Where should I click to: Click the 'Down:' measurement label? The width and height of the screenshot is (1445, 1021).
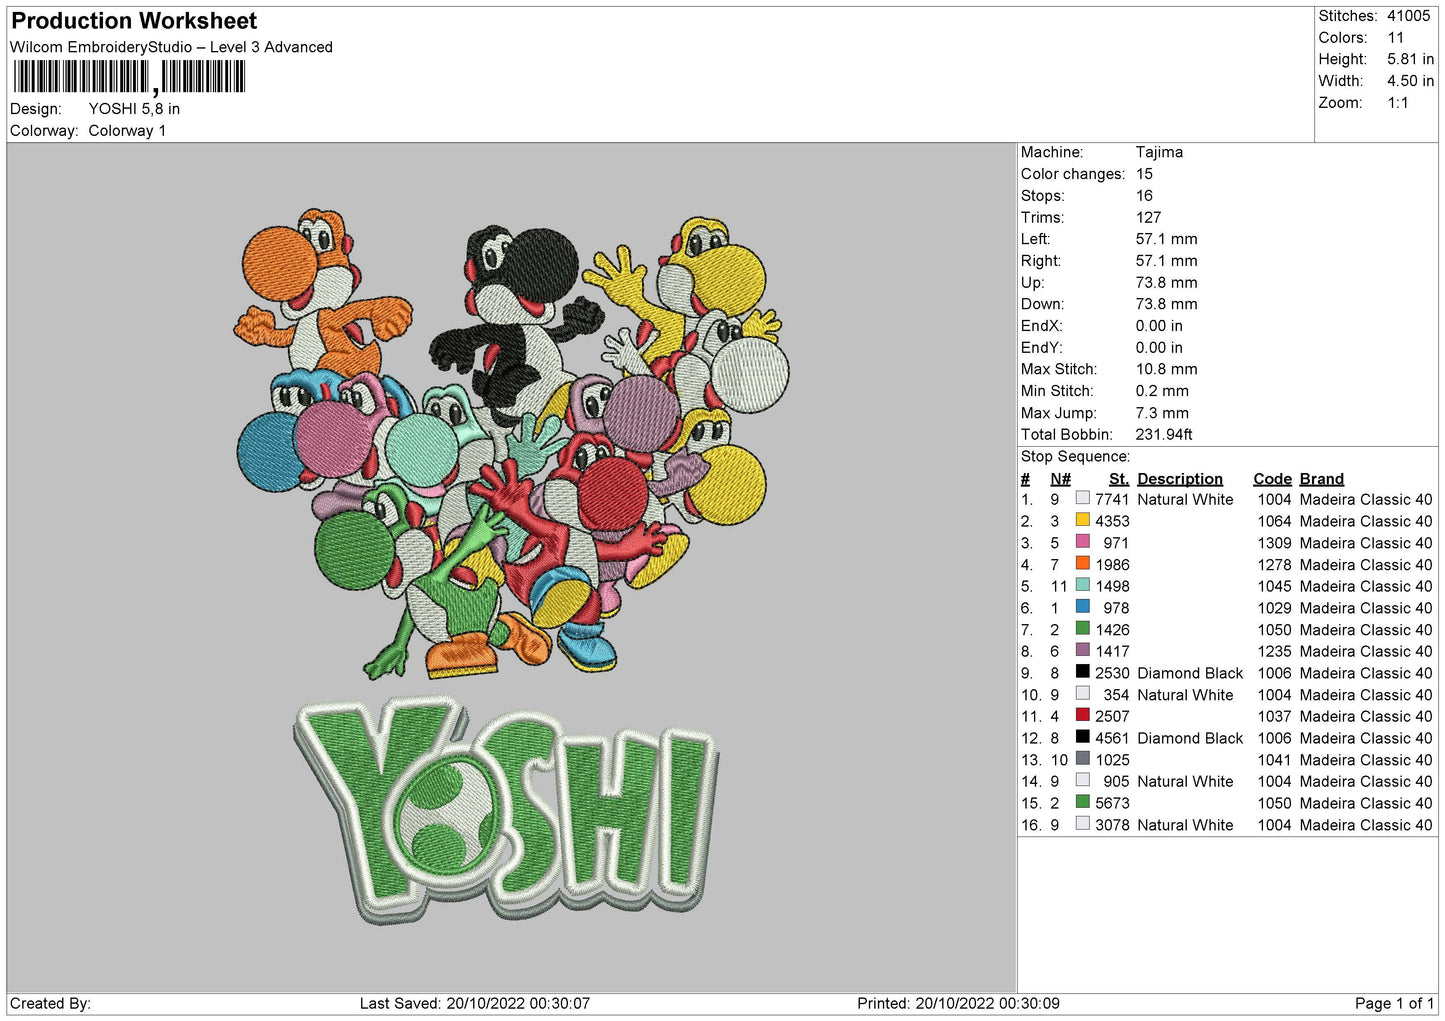pos(1042,304)
